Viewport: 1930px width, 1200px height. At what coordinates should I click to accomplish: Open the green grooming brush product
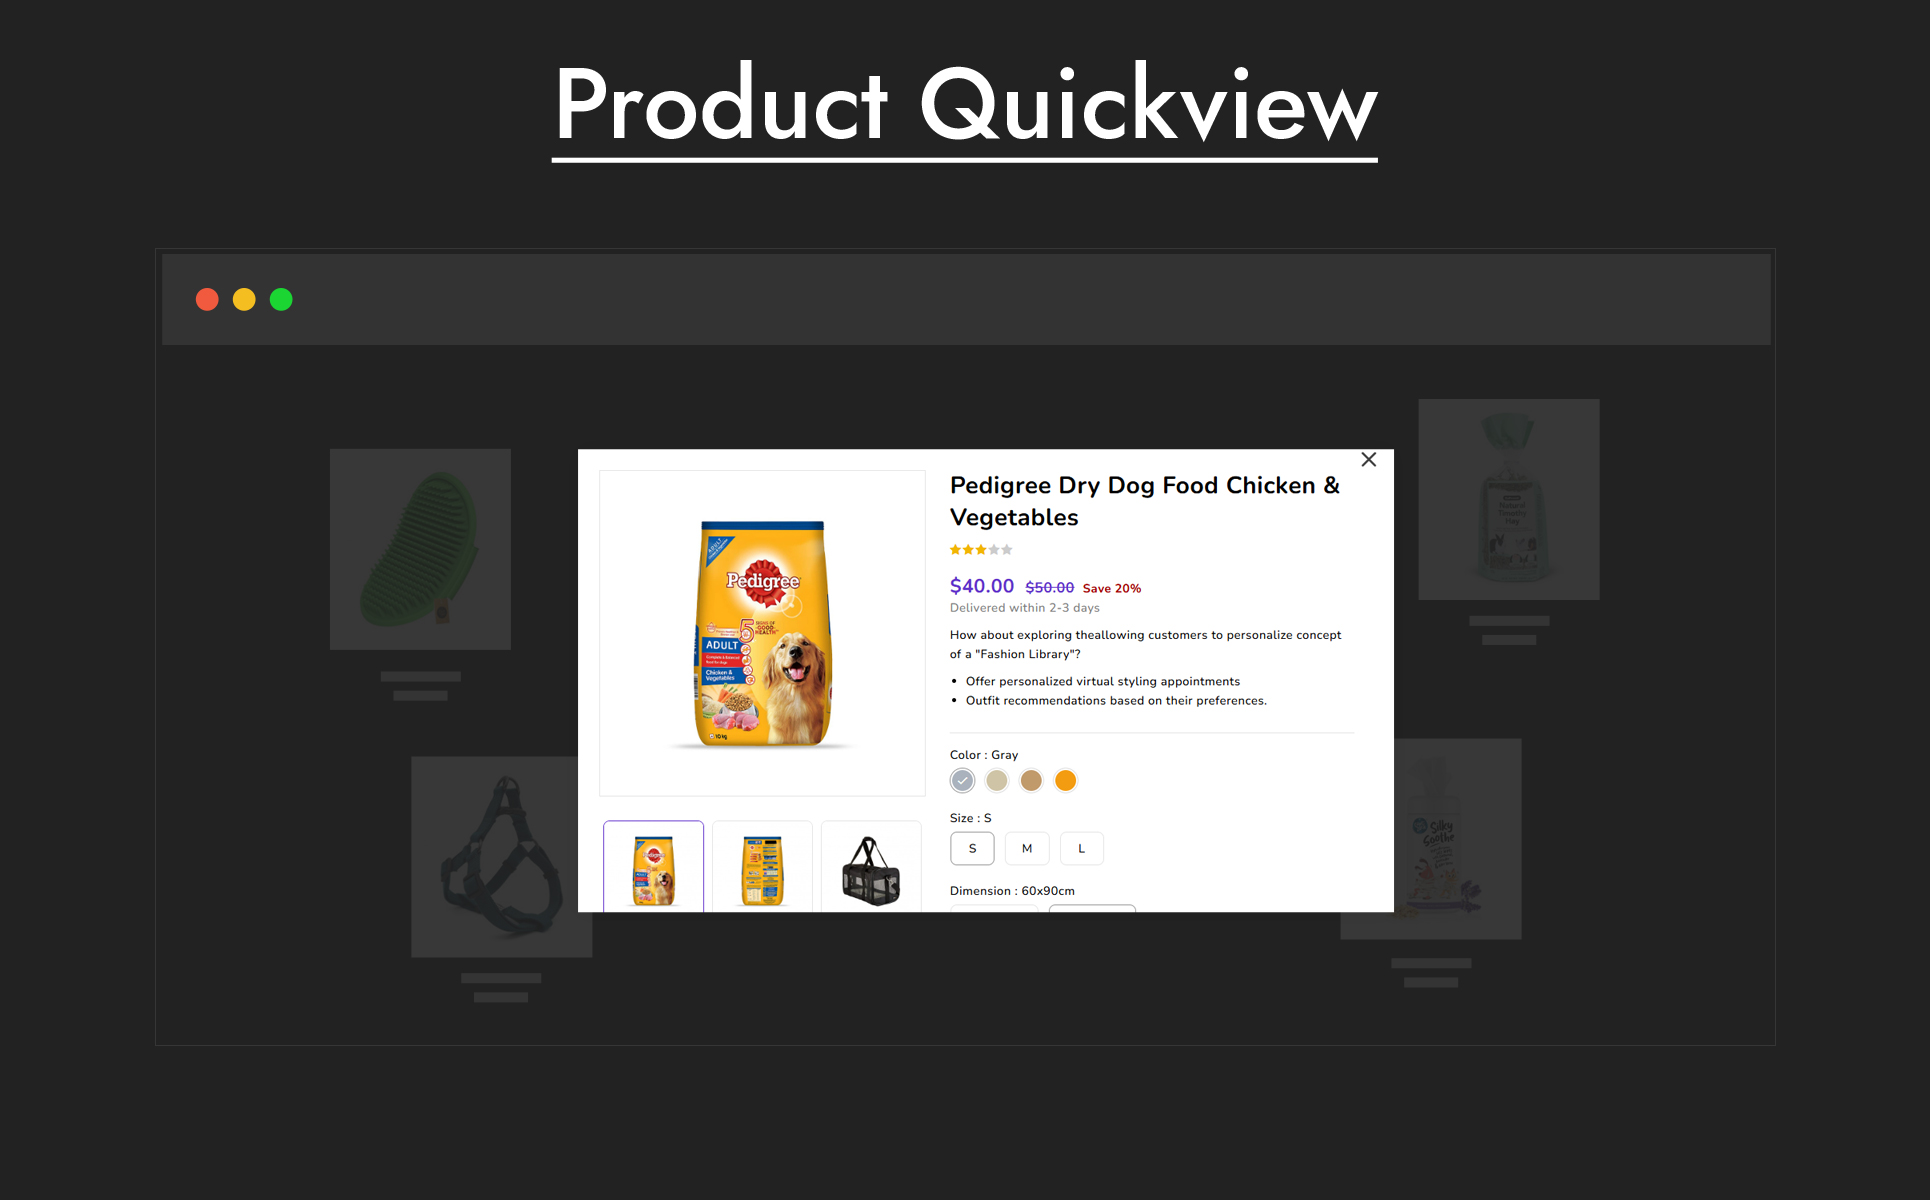pyautogui.click(x=420, y=549)
